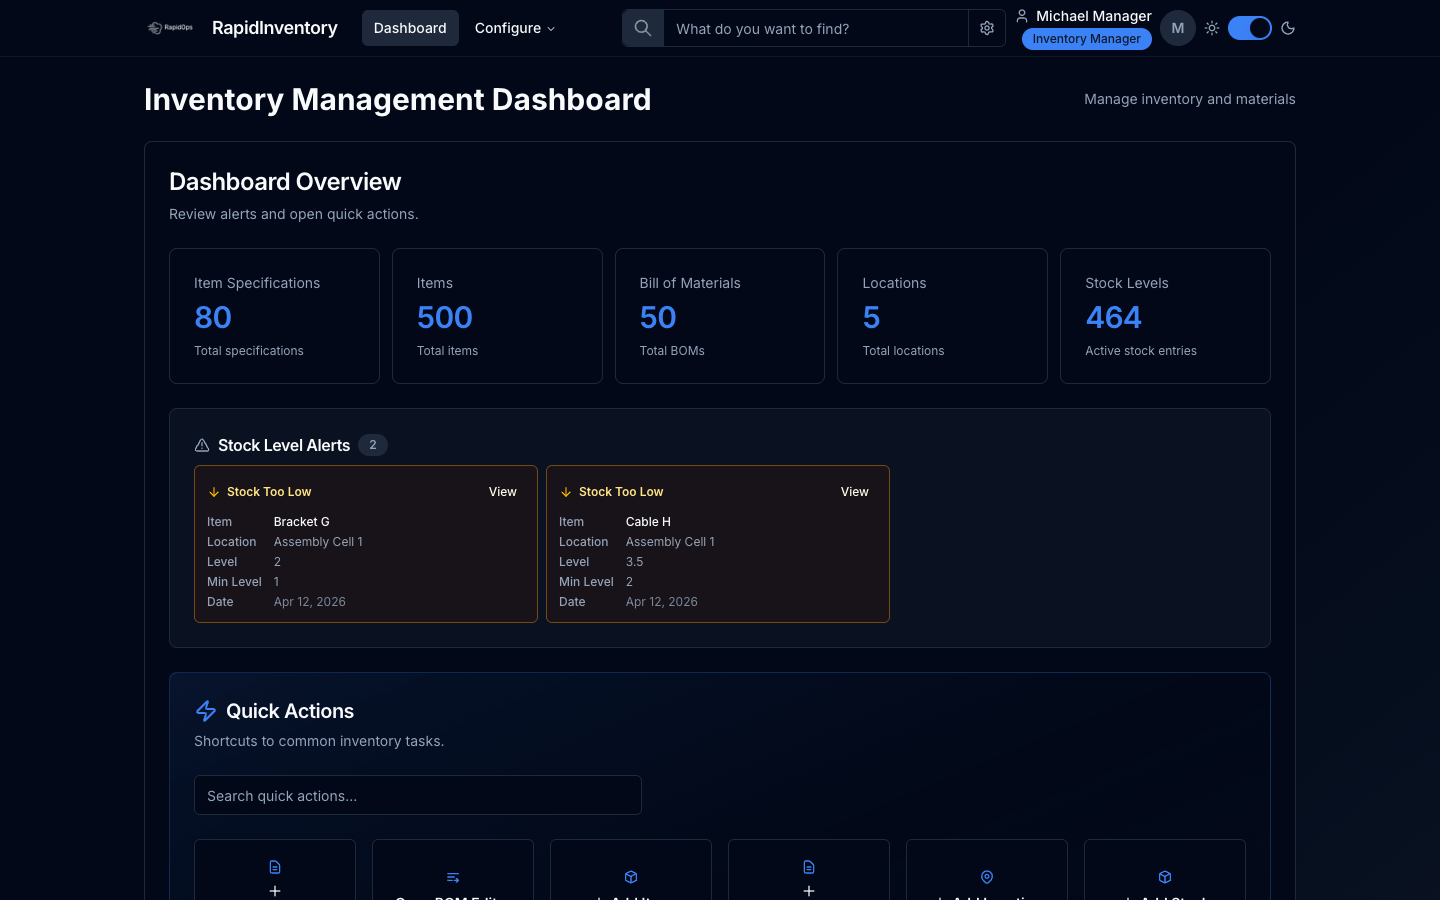Open the Items total card

[x=497, y=316]
